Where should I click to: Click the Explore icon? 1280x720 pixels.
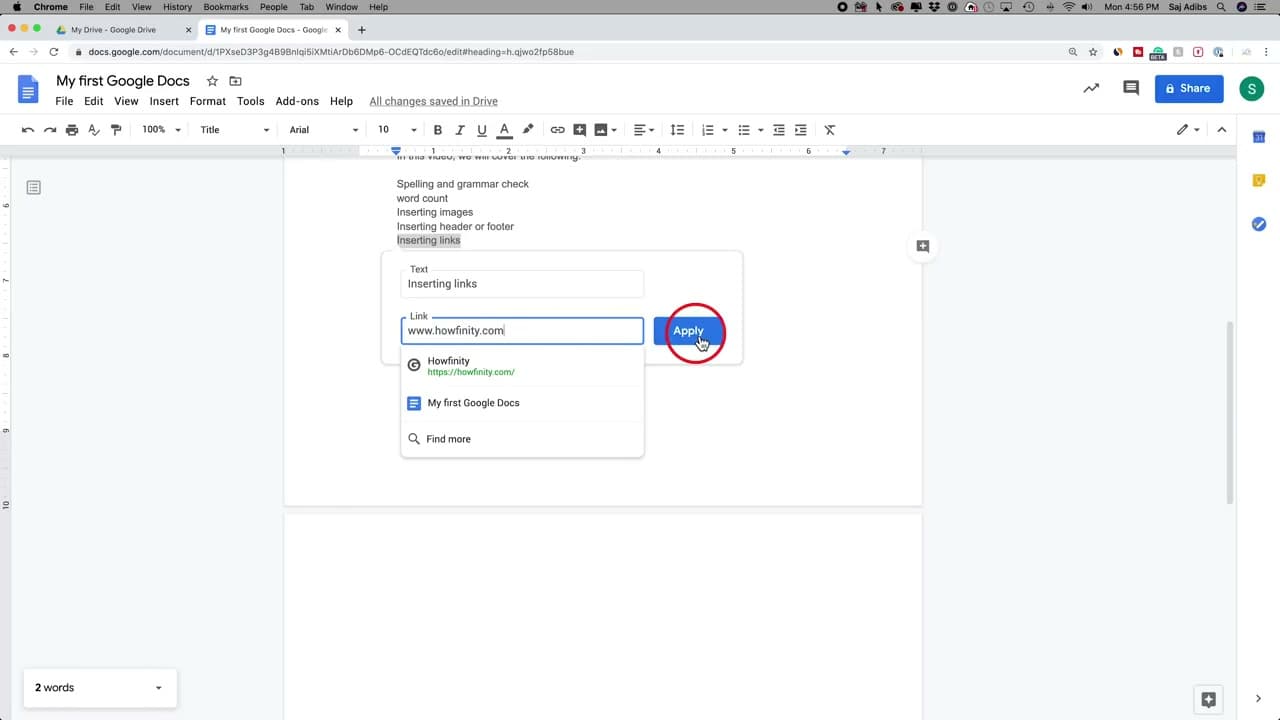point(1208,700)
